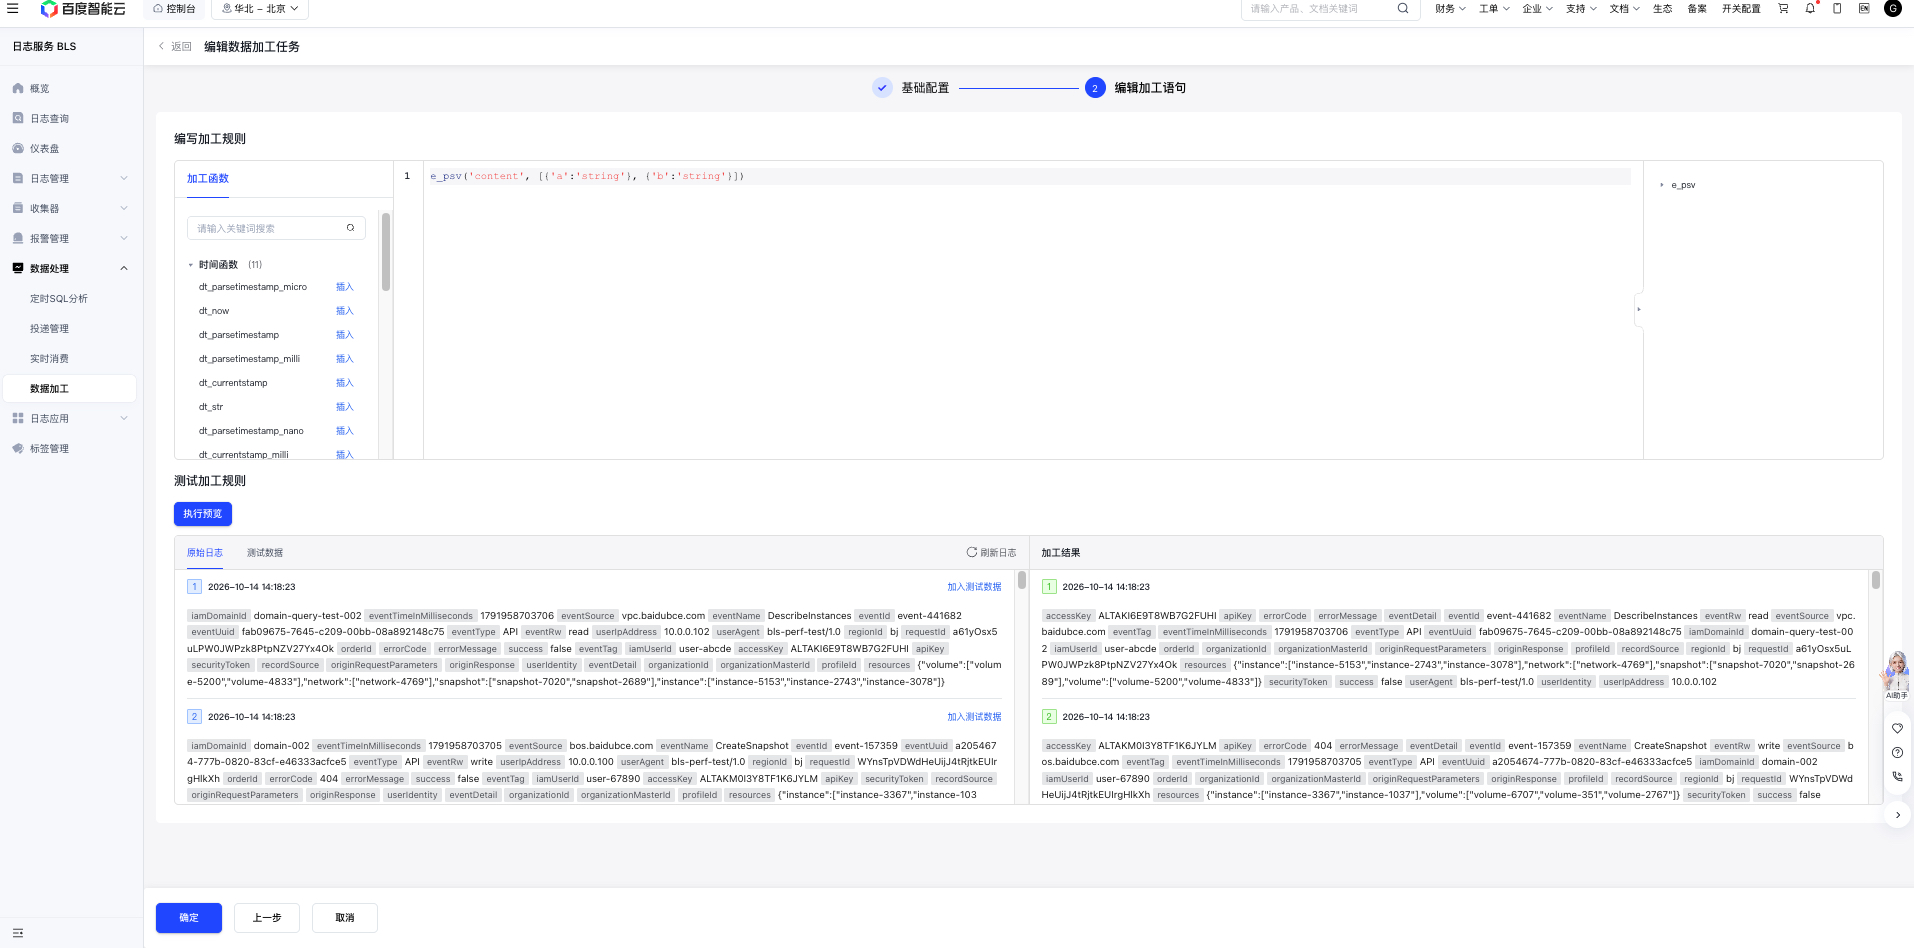This screenshot has height=948, width=1914.
Task: Switch language with the EN icon
Action: [1864, 8]
